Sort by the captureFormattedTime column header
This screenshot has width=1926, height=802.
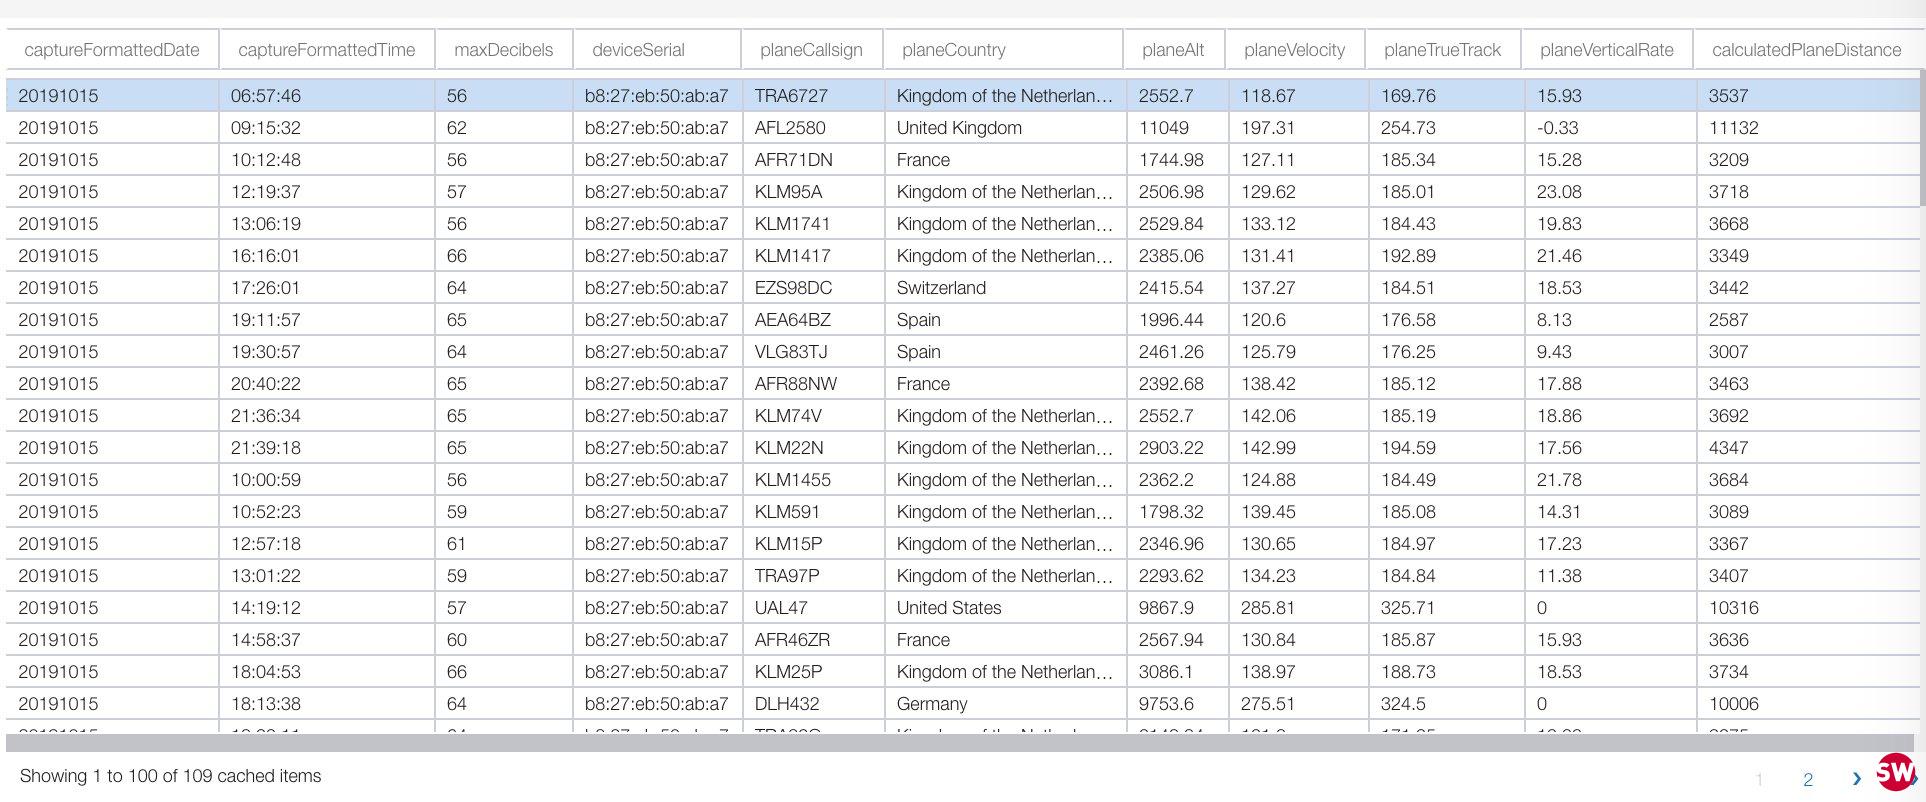[x=327, y=50]
